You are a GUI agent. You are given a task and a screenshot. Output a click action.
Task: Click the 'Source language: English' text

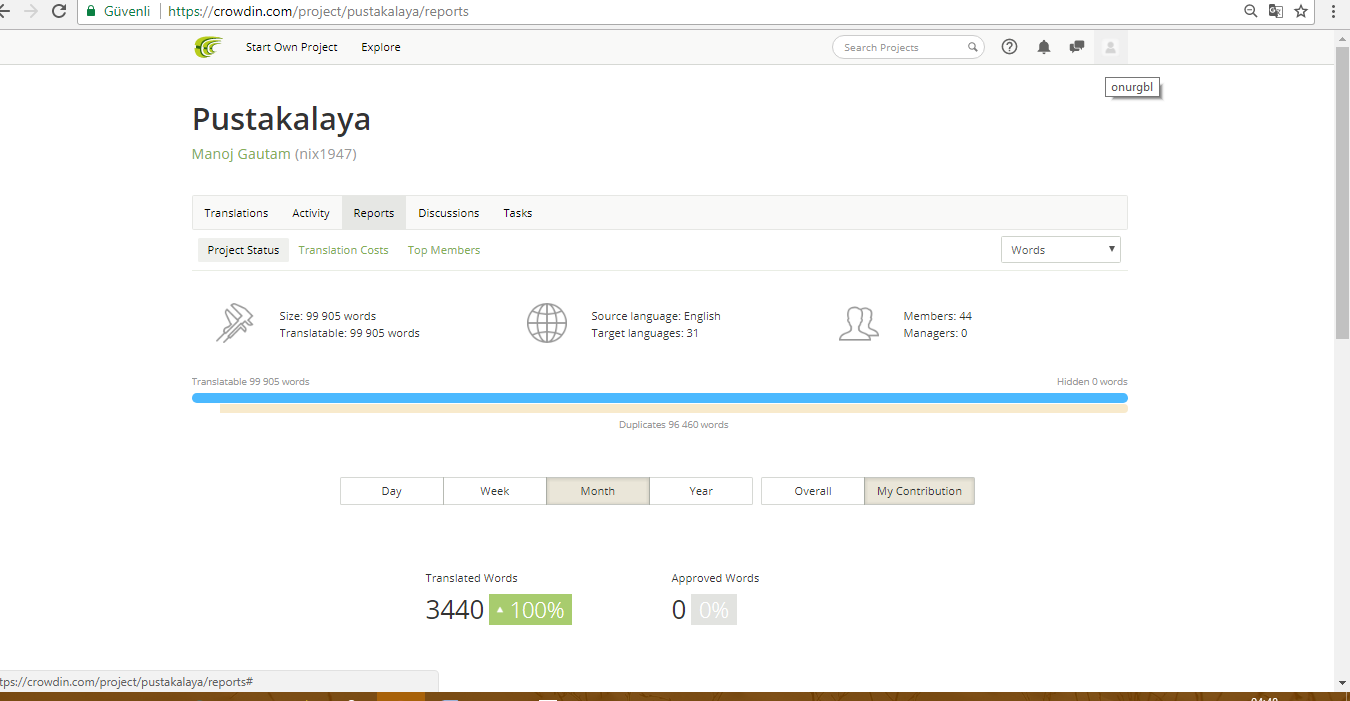tap(656, 316)
